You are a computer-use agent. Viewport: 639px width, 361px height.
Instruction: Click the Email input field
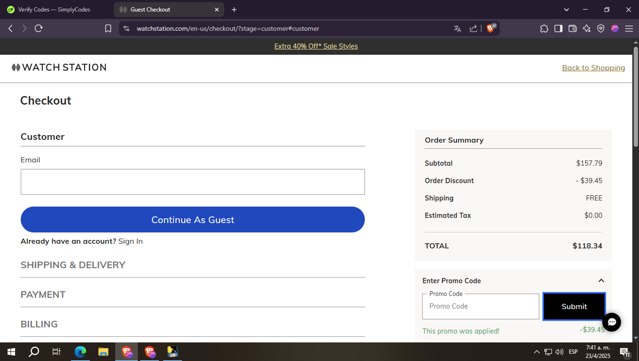click(x=193, y=182)
